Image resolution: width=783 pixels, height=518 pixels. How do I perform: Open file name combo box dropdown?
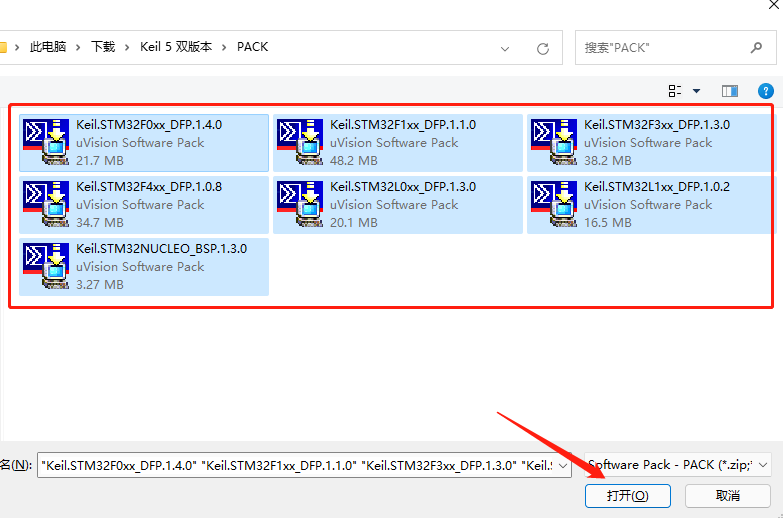[563, 466]
